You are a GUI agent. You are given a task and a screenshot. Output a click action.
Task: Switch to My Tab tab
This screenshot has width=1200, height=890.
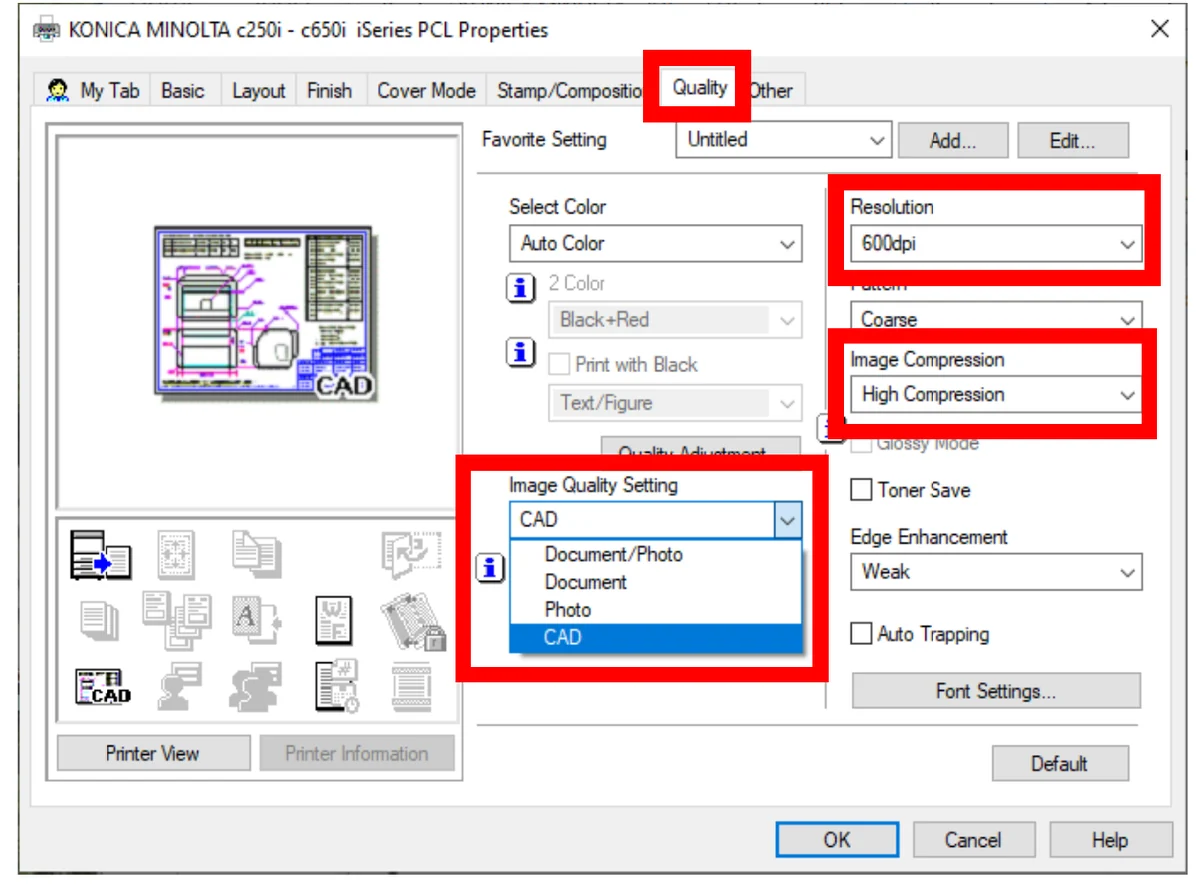coord(93,90)
